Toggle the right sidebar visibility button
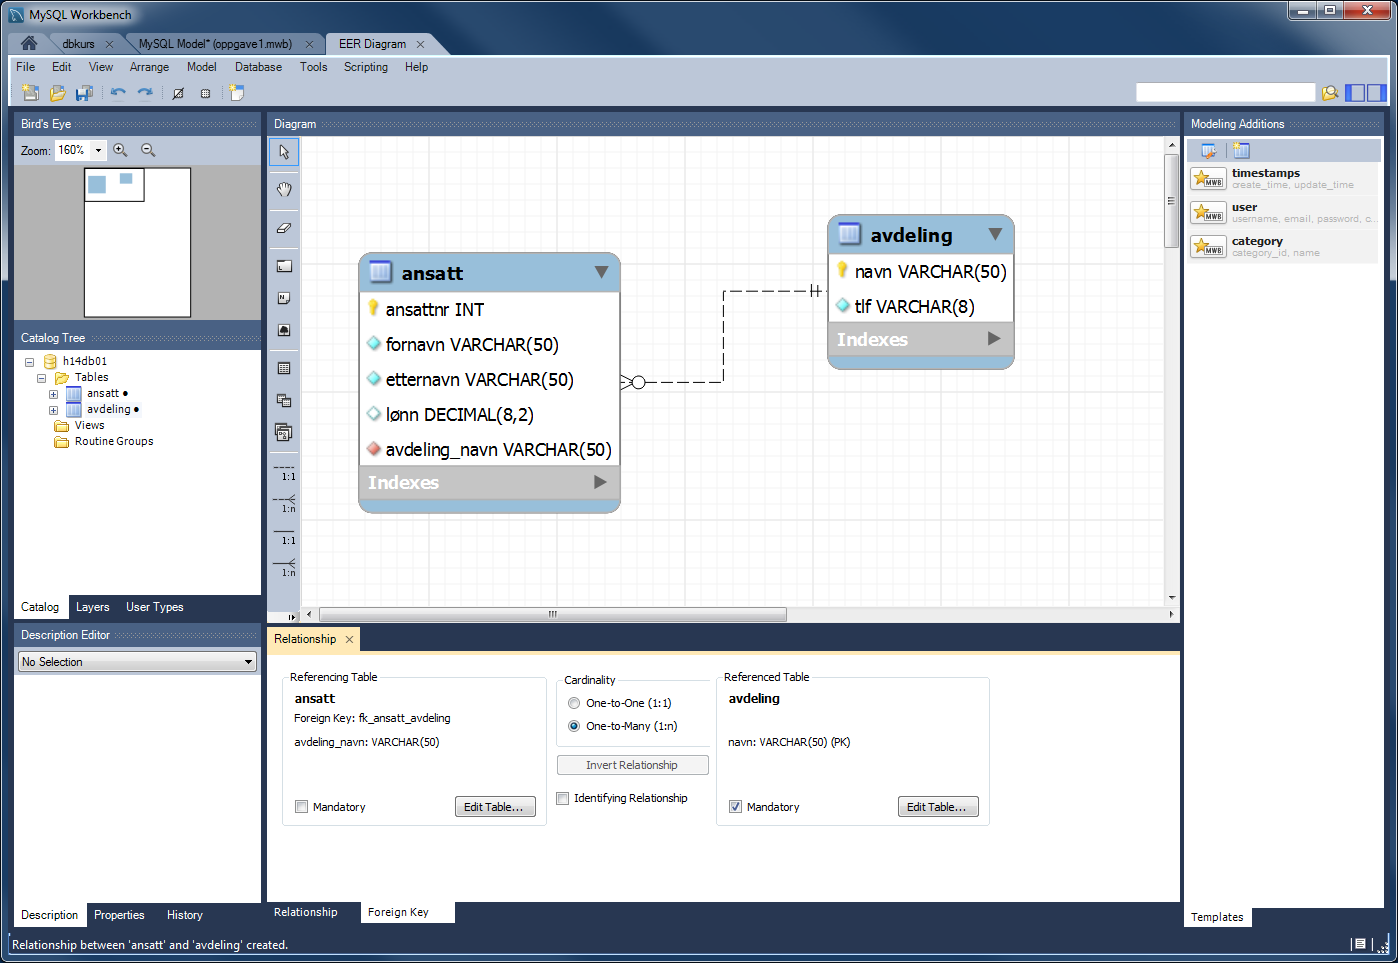1398x963 pixels. pyautogui.click(x=1377, y=93)
